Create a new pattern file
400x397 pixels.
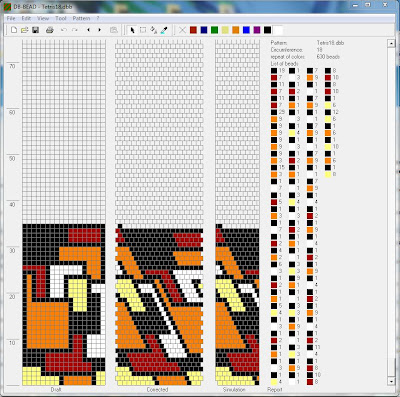[x=14, y=30]
